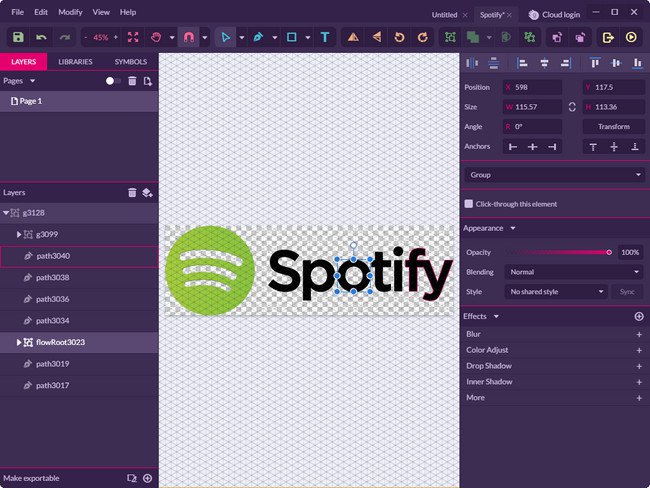Toggle the left anchor
The height and width of the screenshot is (488, 650).
[x=513, y=147]
